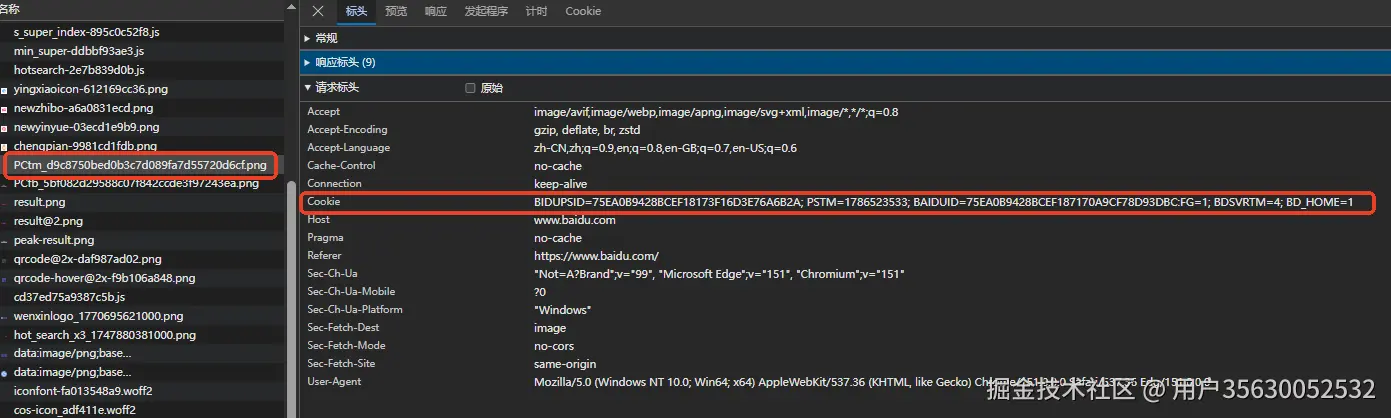This screenshot has width=1391, height=418.
Task: Click the Accept-Language header value
Action: tap(665, 148)
